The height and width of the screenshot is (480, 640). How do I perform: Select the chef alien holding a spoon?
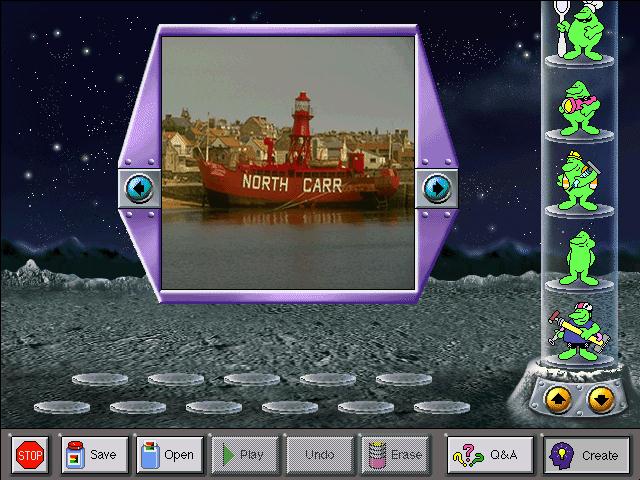[579, 31]
